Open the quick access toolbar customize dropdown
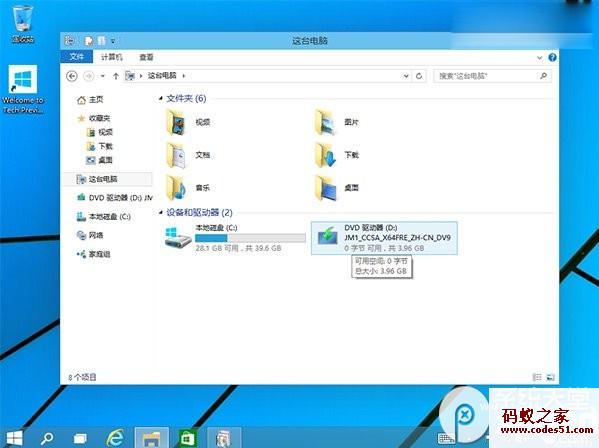Screen dimensions: 599x448 click(x=113, y=41)
